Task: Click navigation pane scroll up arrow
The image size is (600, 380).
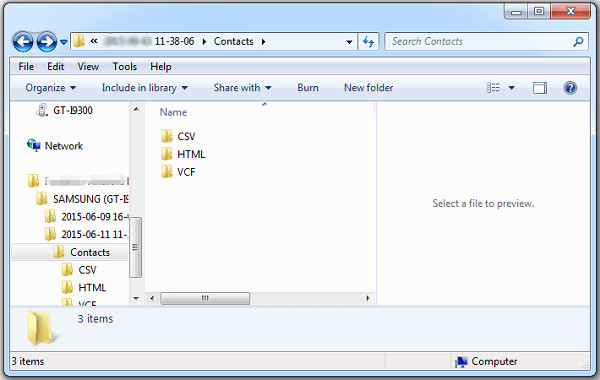Action: point(136,109)
